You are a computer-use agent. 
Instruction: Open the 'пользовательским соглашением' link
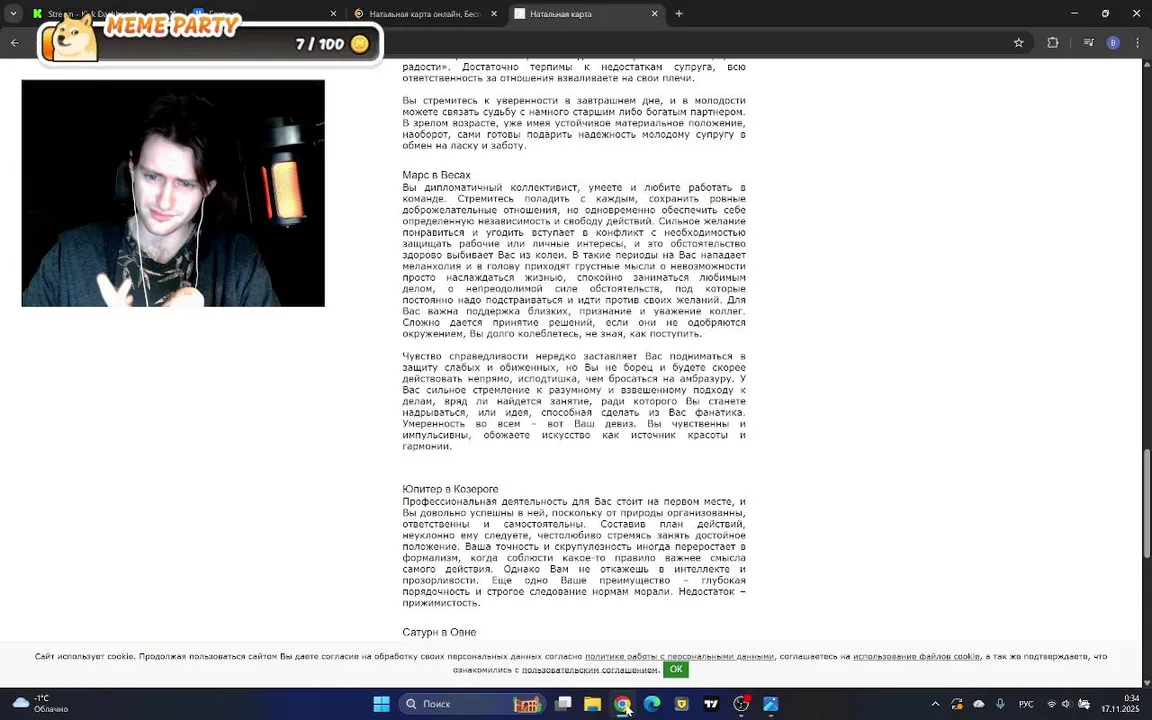pos(589,669)
